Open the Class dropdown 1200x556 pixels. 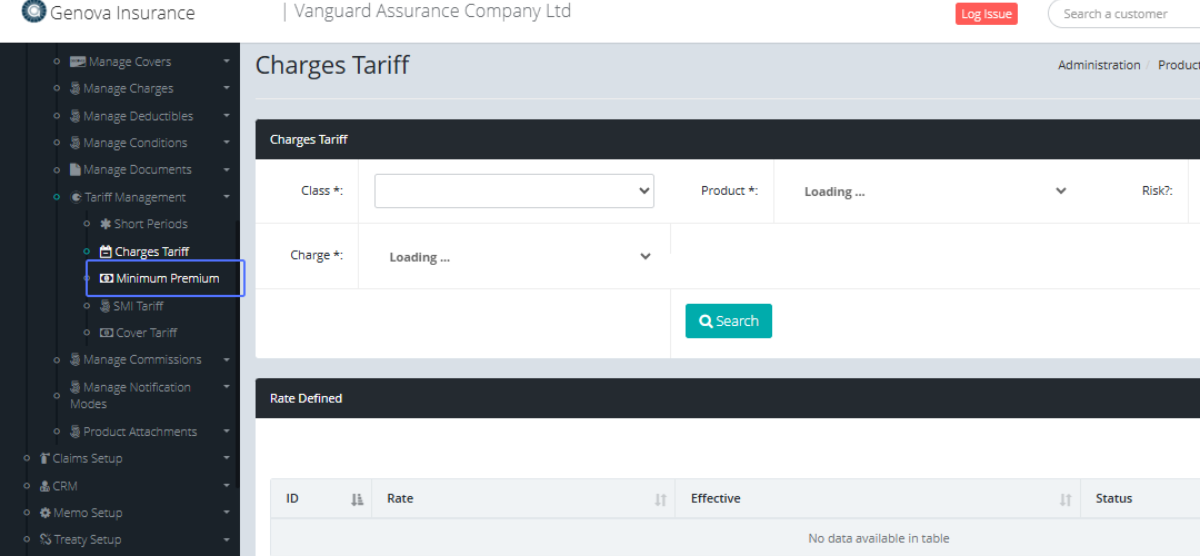coord(514,191)
